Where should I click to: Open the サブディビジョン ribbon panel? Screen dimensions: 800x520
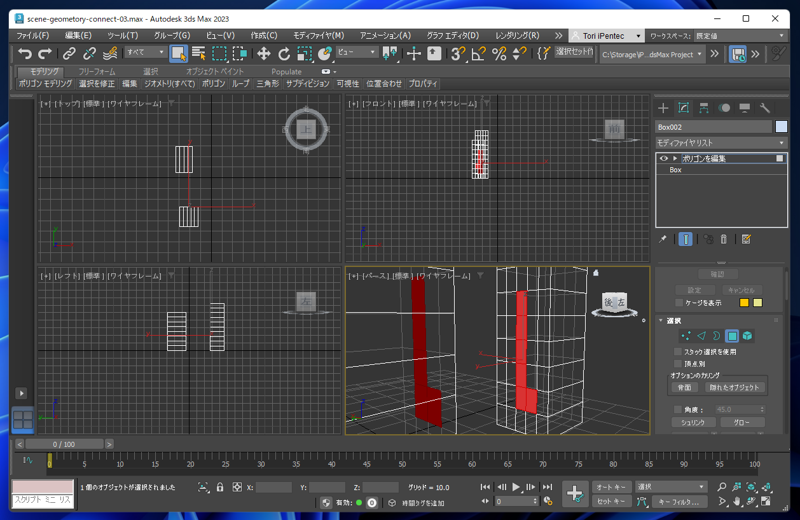pyautogui.click(x=307, y=84)
